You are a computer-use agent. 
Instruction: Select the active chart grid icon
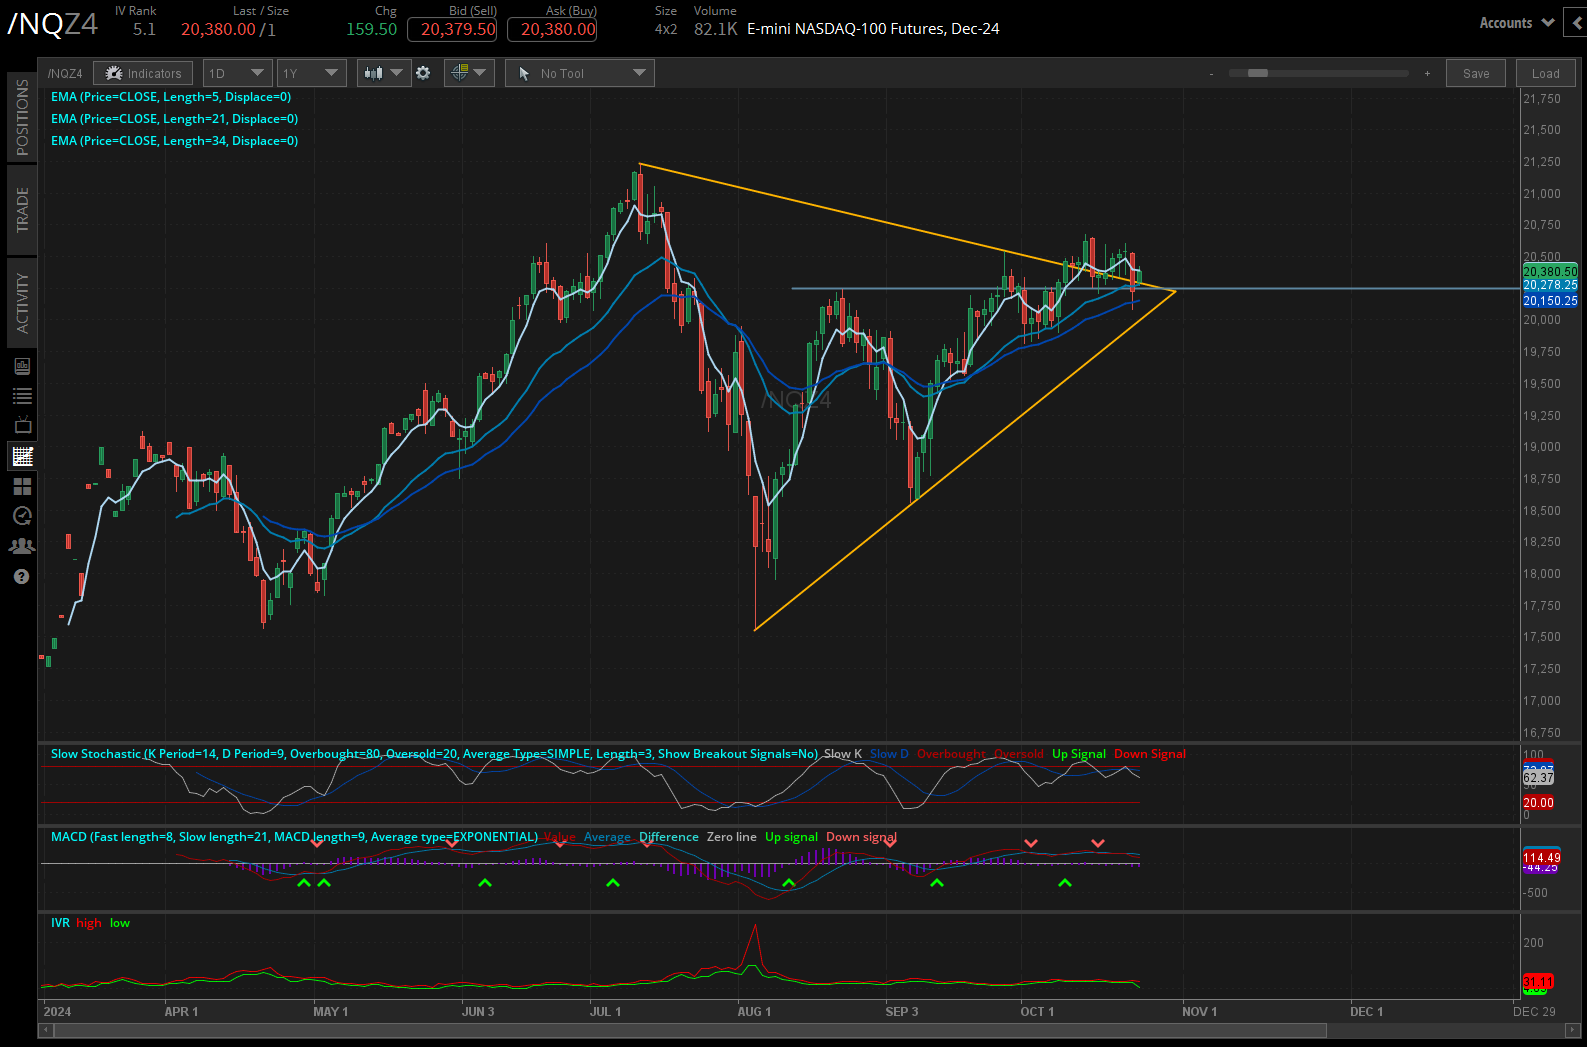pyautogui.click(x=22, y=456)
